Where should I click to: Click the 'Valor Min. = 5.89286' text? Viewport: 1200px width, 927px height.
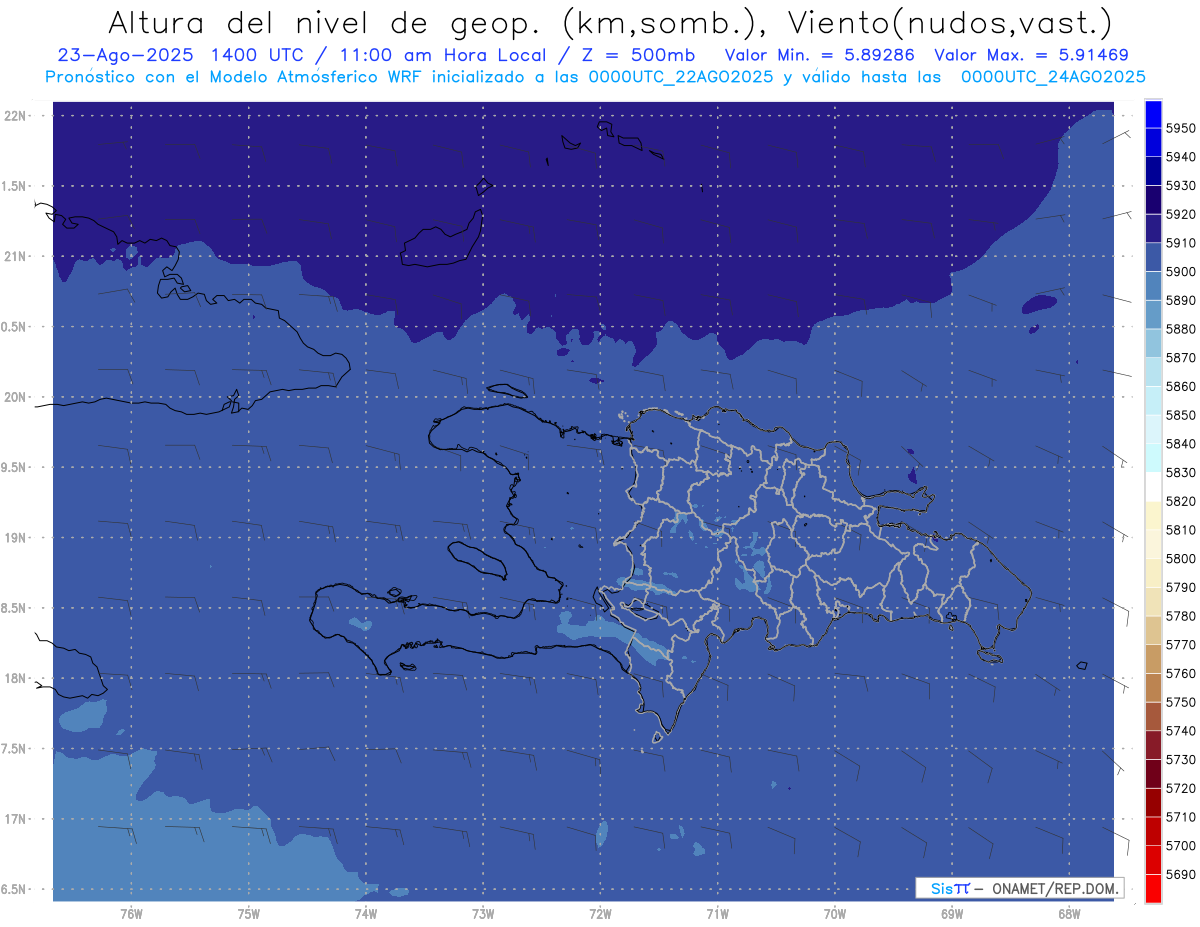(820, 55)
